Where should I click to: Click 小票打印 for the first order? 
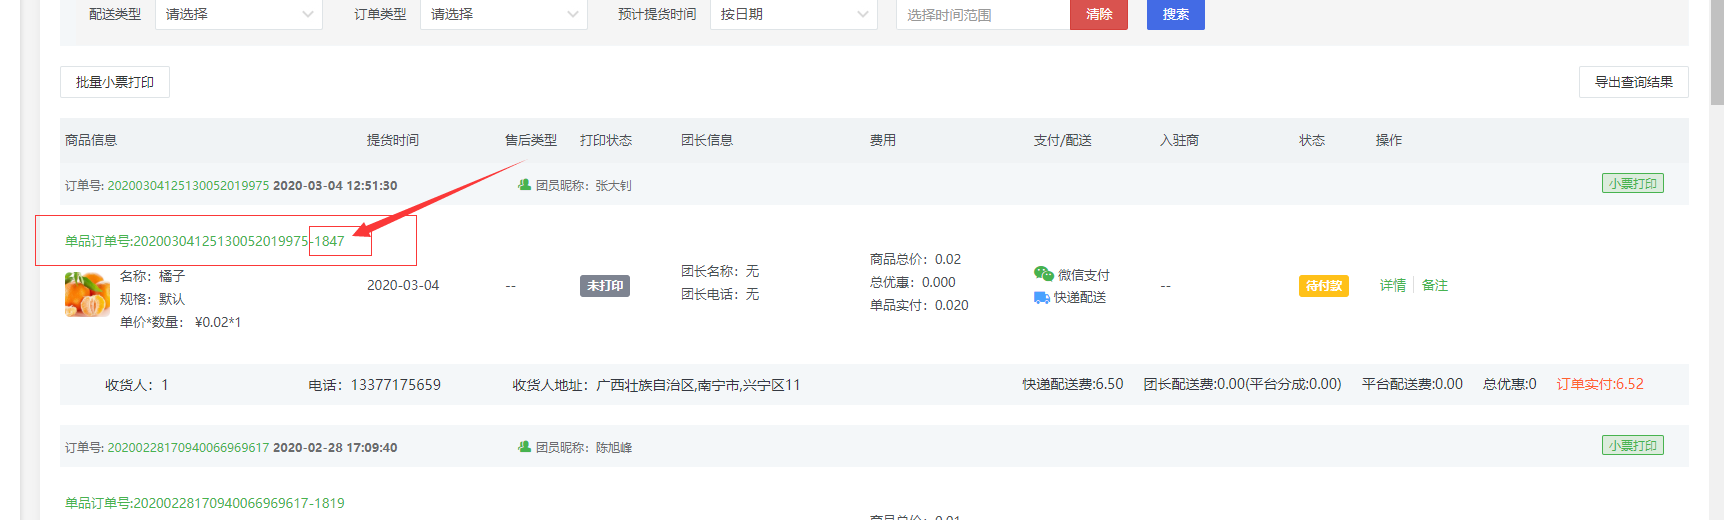[1632, 184]
